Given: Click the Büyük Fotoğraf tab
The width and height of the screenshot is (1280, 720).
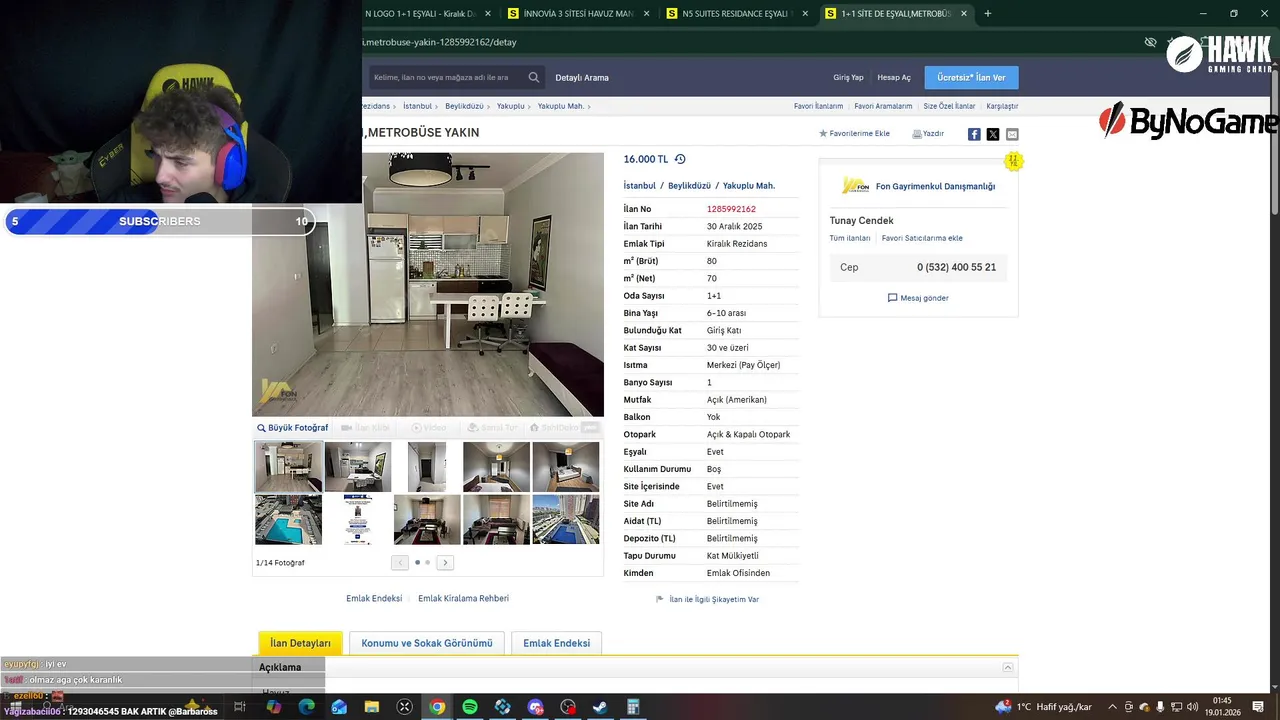Looking at the screenshot, I should [292, 428].
